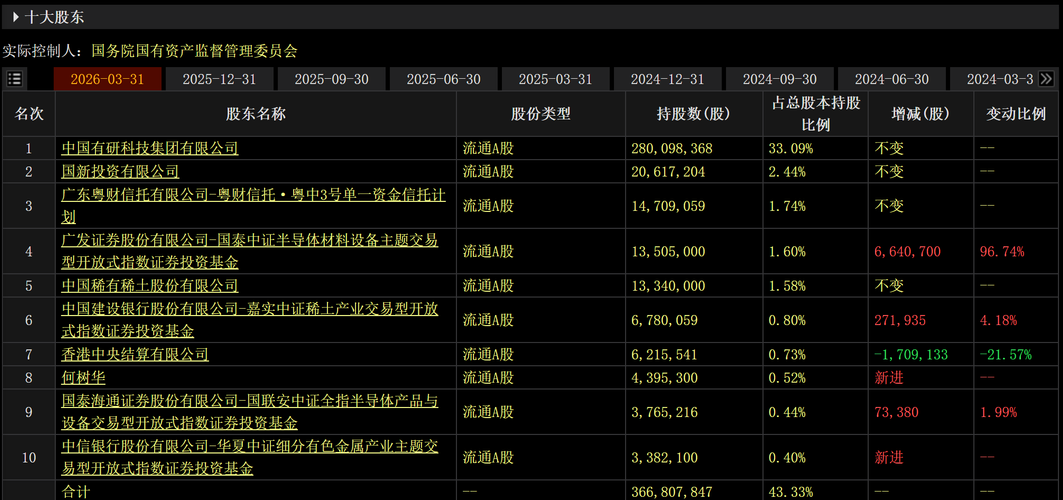Open the 中国建设银行 嘉实中证稀土产业 fund link
Viewport: 1063px width, 500px height.
click(x=249, y=320)
